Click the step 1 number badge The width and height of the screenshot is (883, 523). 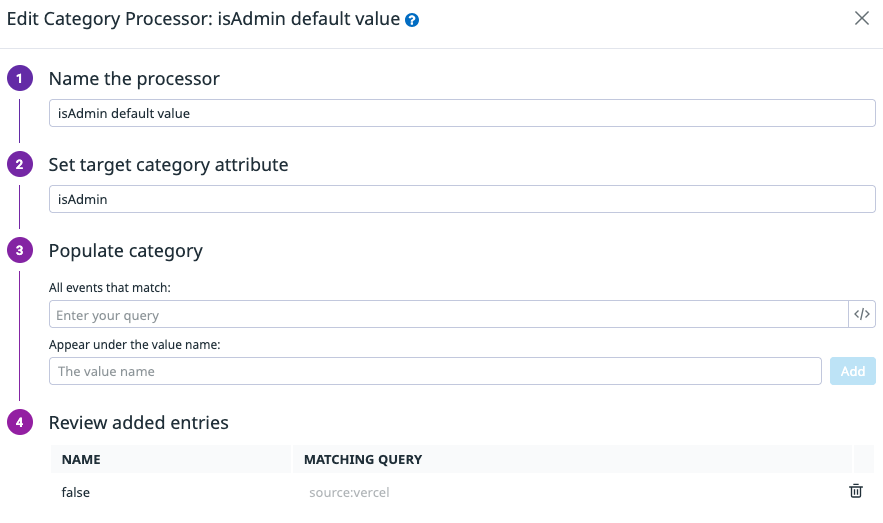(x=20, y=79)
